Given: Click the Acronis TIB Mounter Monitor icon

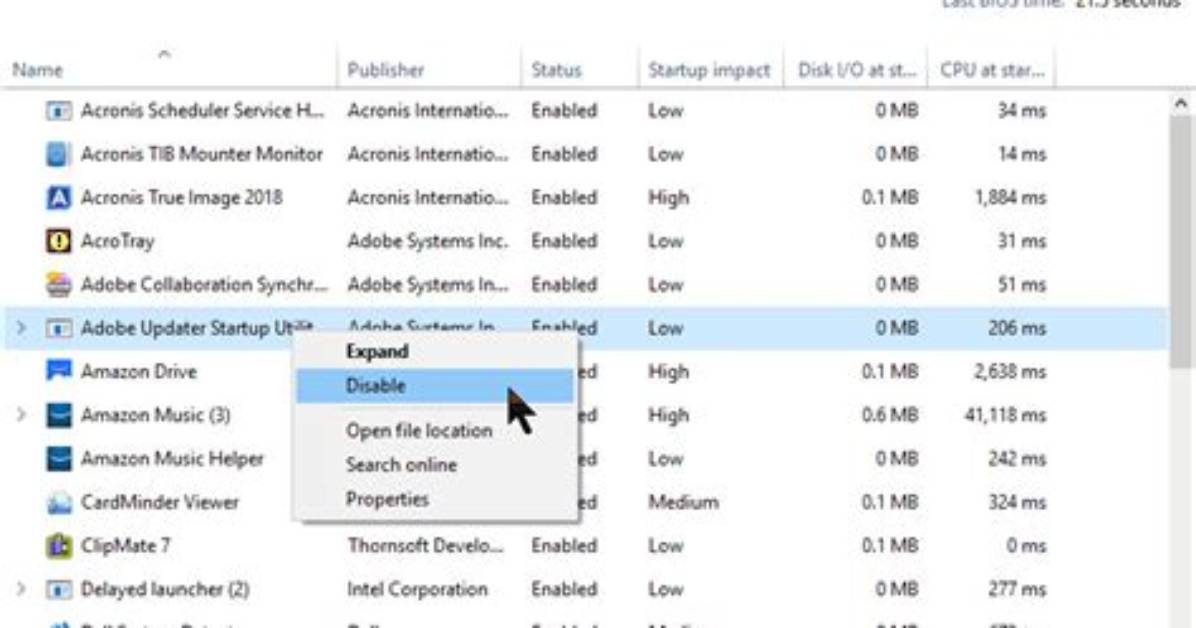Looking at the screenshot, I should point(59,154).
